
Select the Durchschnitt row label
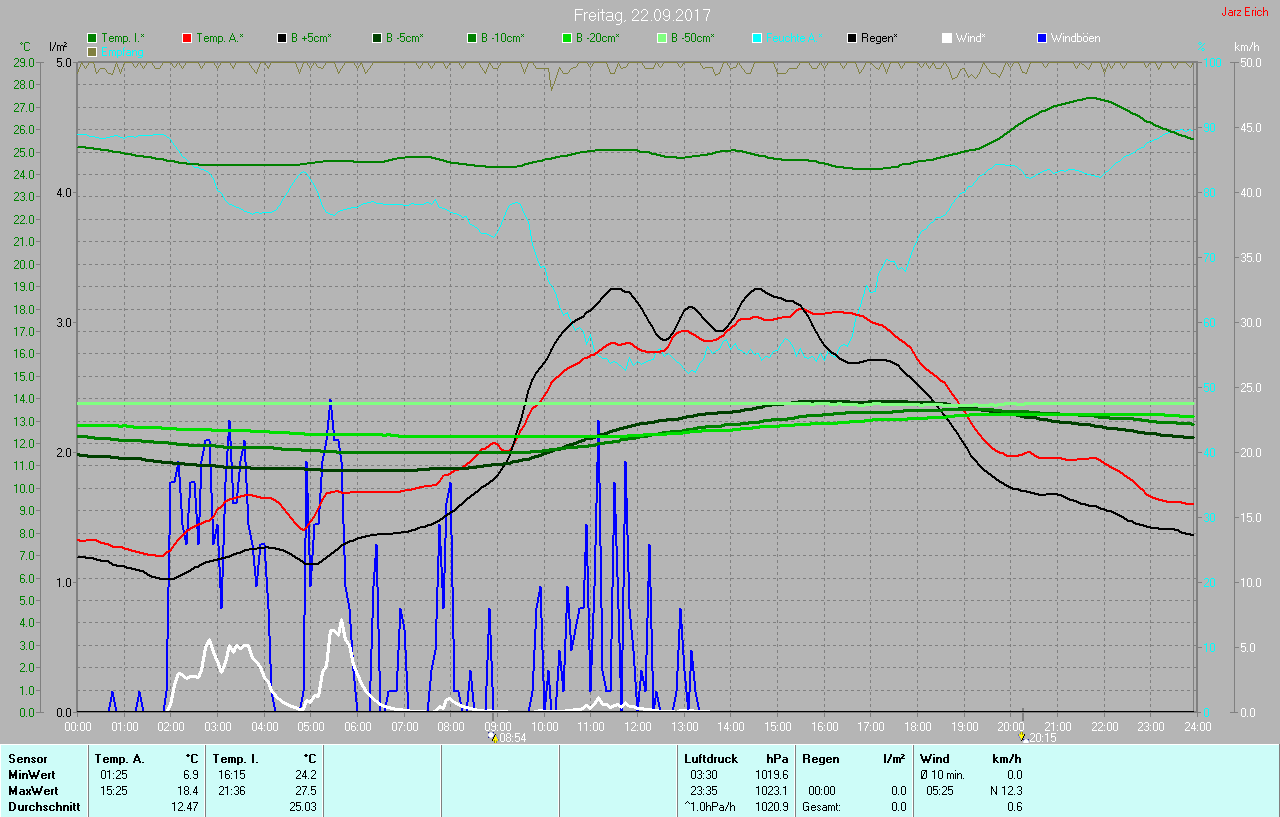coord(44,806)
